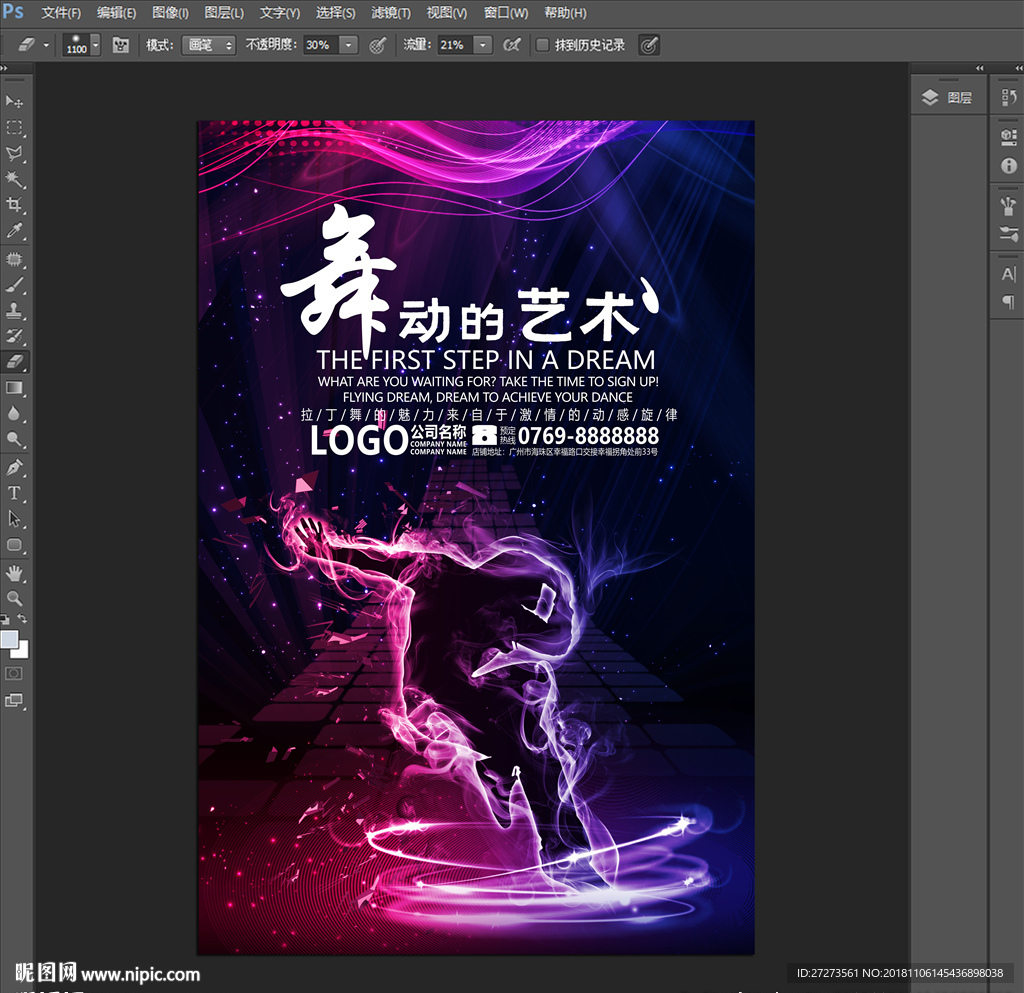Open the 滤镜(T) menu
The width and height of the screenshot is (1024, 993).
pos(390,13)
